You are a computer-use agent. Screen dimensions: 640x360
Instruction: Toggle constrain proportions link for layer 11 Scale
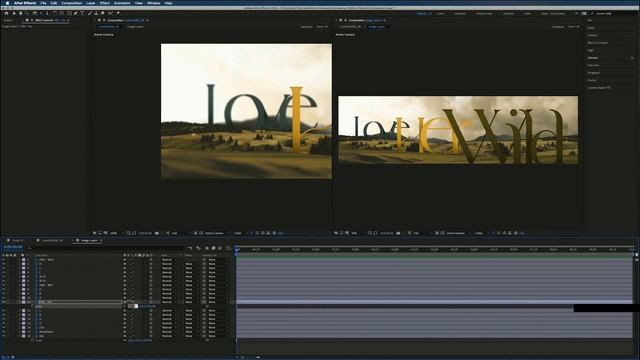pyautogui.click(x=126, y=306)
